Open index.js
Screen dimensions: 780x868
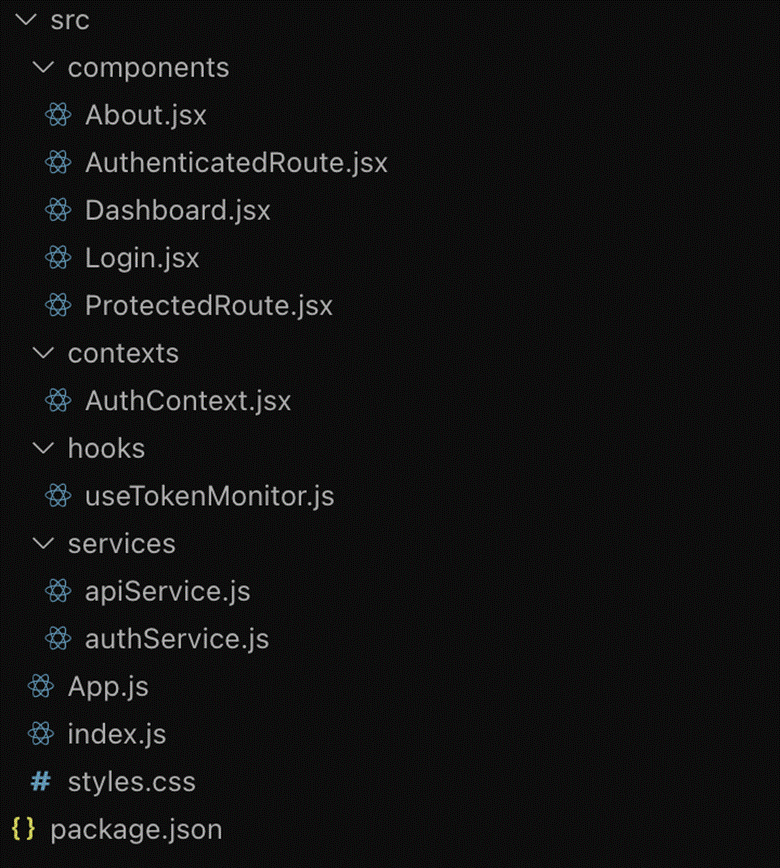[117, 733]
